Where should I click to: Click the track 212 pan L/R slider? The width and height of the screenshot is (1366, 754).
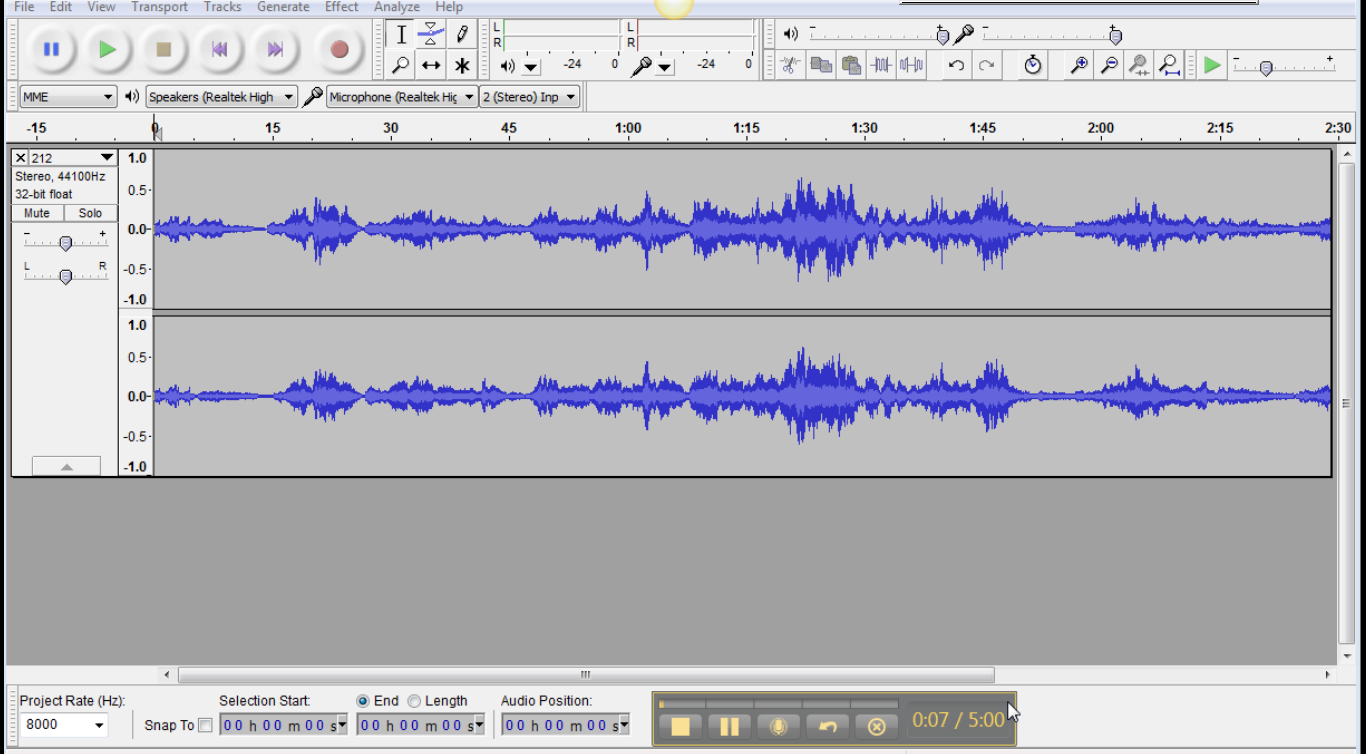(x=65, y=276)
